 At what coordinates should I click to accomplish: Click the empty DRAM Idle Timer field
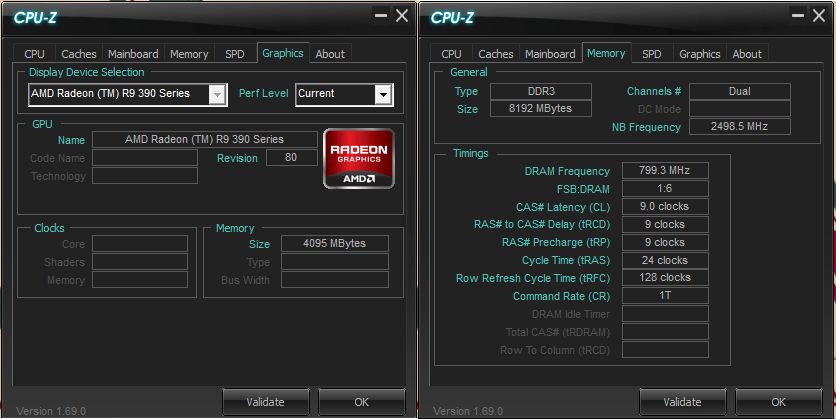pyautogui.click(x=665, y=313)
